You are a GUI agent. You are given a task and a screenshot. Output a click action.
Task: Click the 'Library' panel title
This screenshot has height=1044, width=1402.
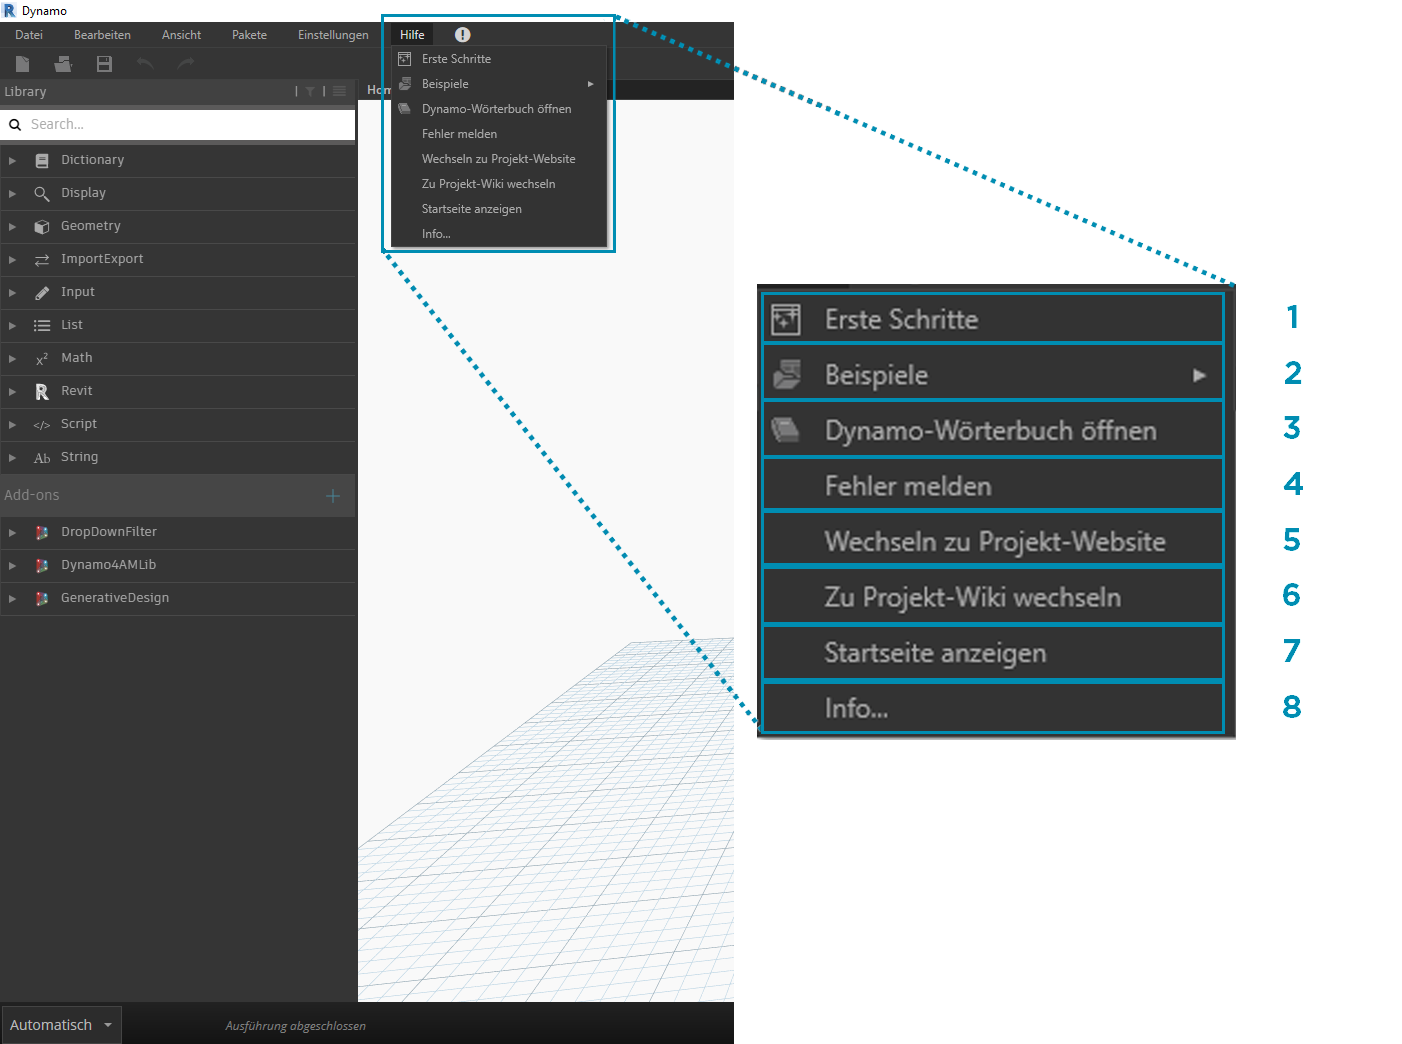click(x=25, y=91)
